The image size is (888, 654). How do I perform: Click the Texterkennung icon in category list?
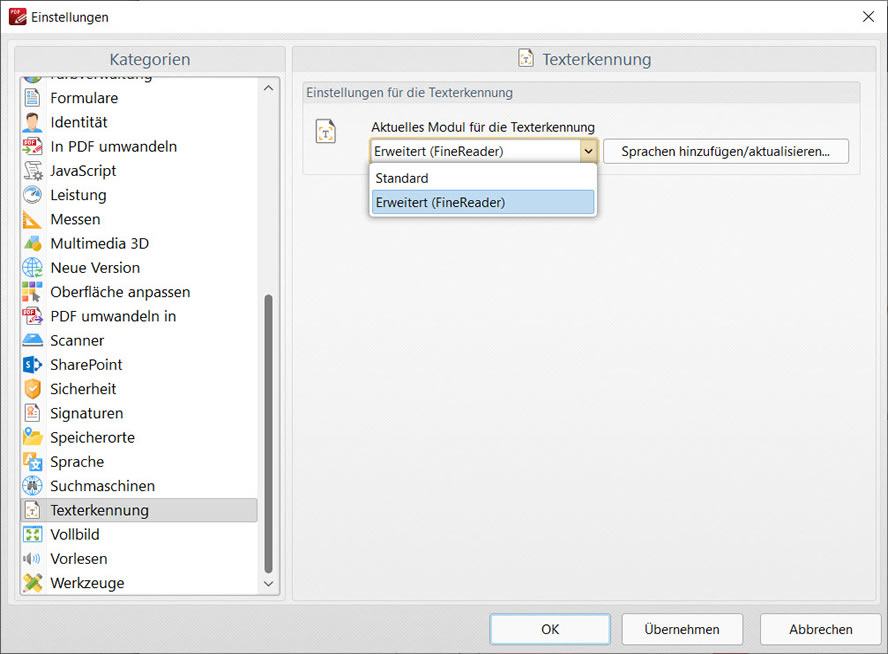tap(32, 510)
